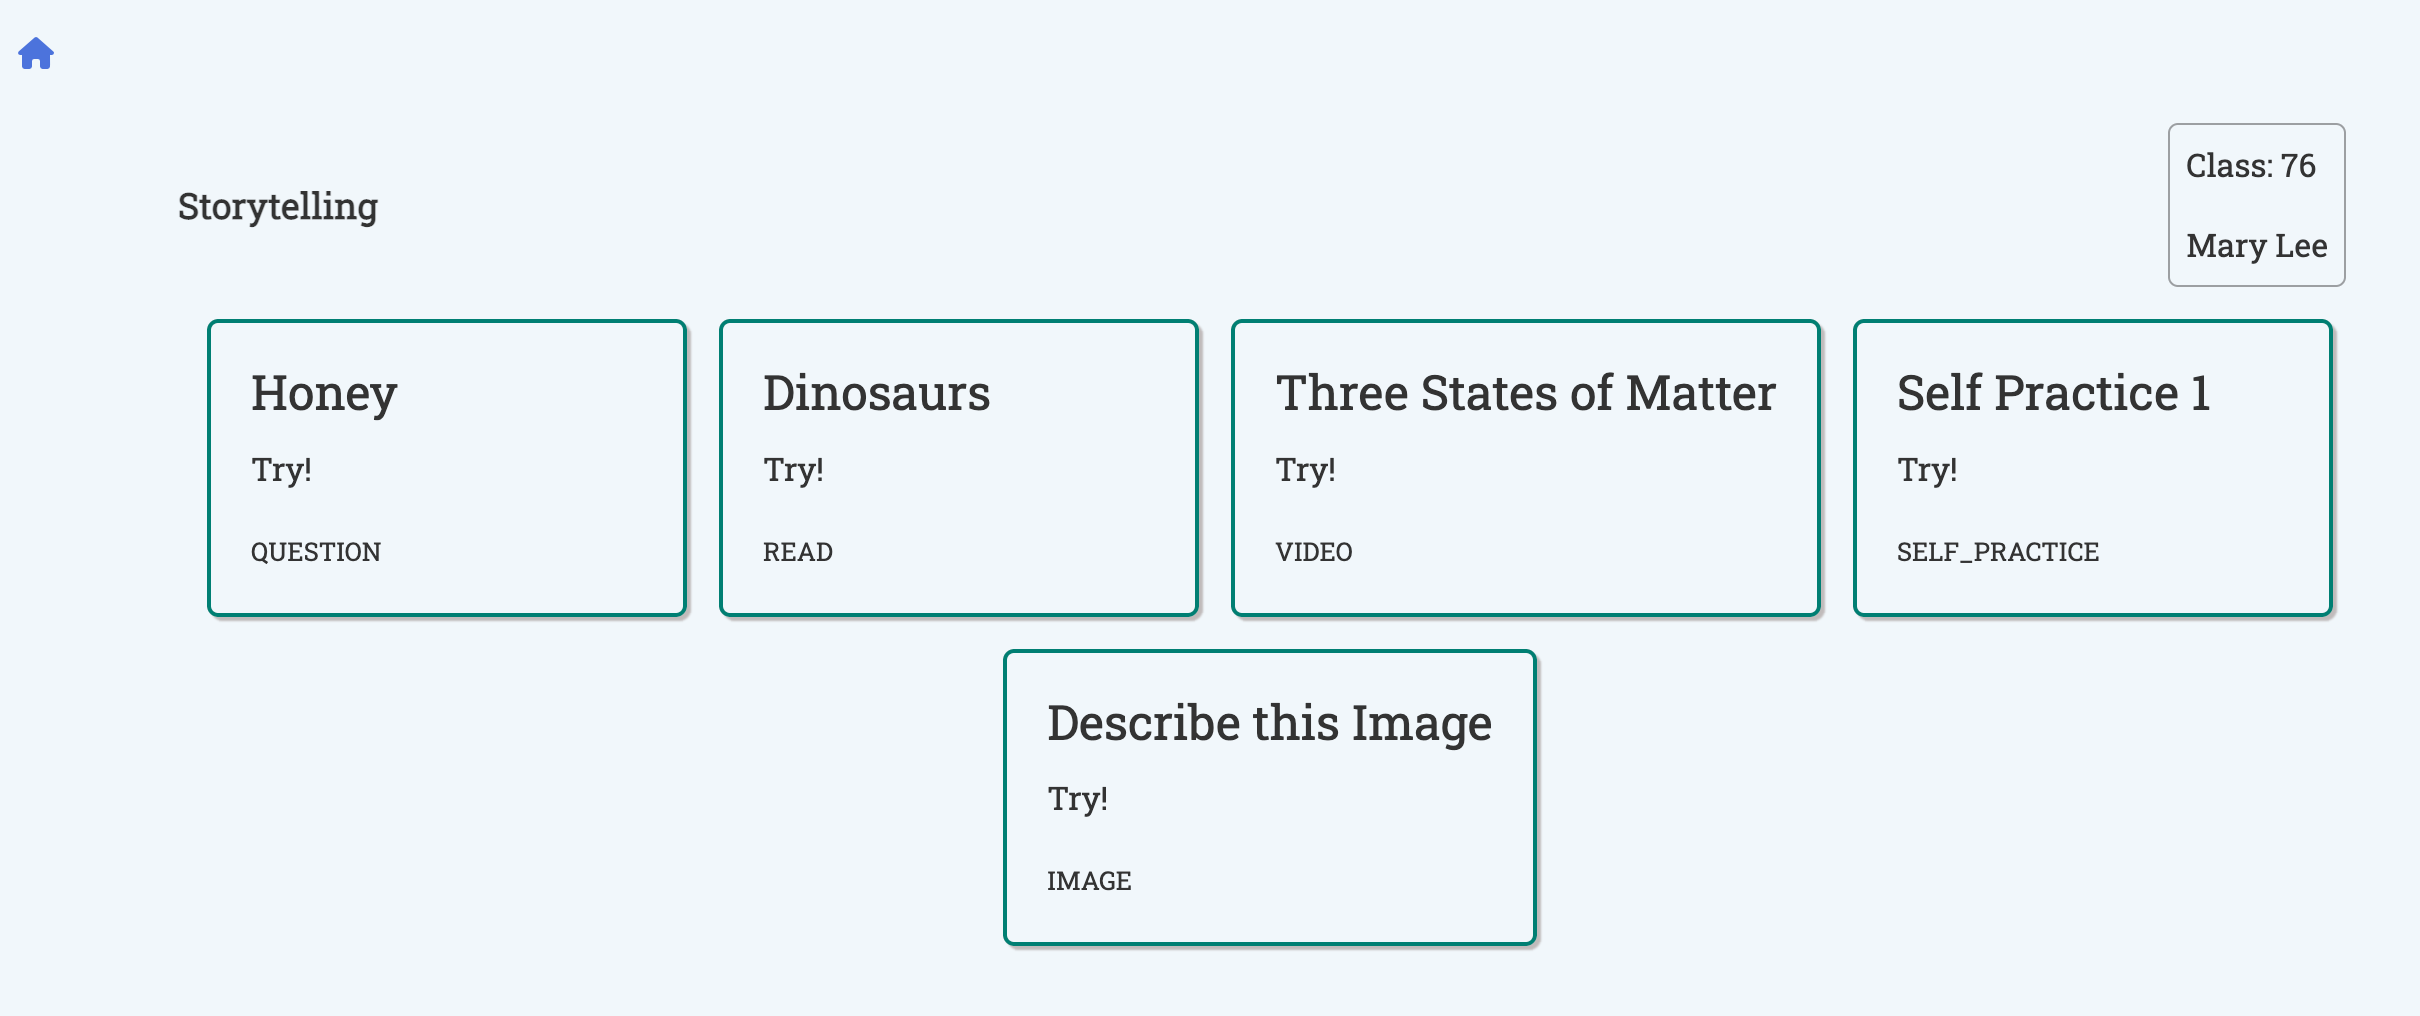Click the Class: 76 text
Viewport: 2420px width, 1016px height.
(2250, 165)
